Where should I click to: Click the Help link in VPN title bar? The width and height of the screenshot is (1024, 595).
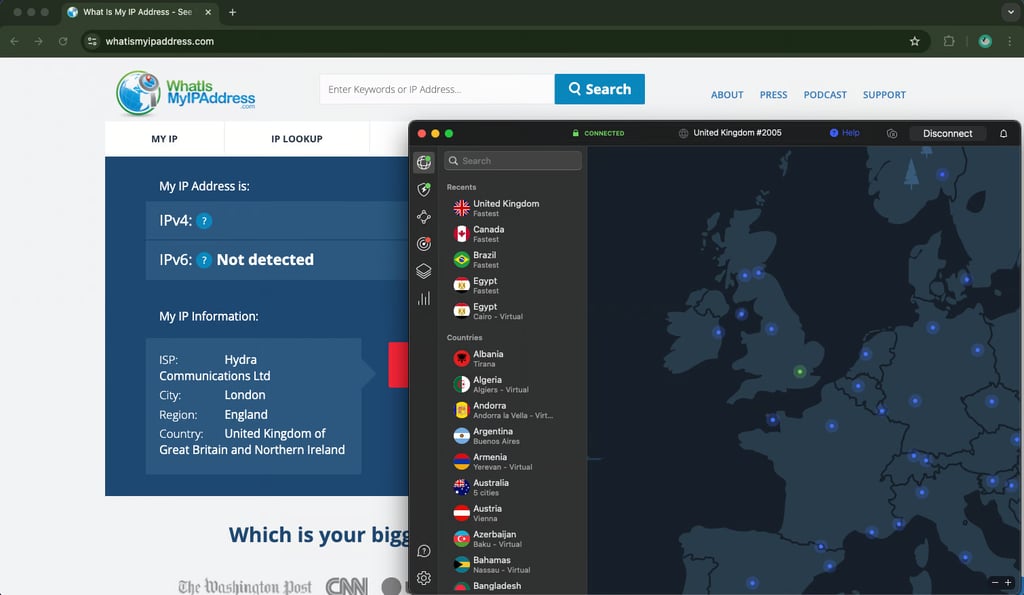tap(844, 133)
